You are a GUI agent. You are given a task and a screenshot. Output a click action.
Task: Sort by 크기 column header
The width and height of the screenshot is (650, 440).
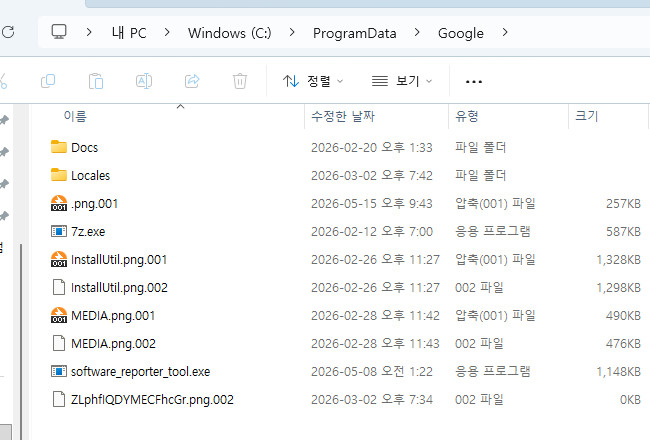click(587, 116)
